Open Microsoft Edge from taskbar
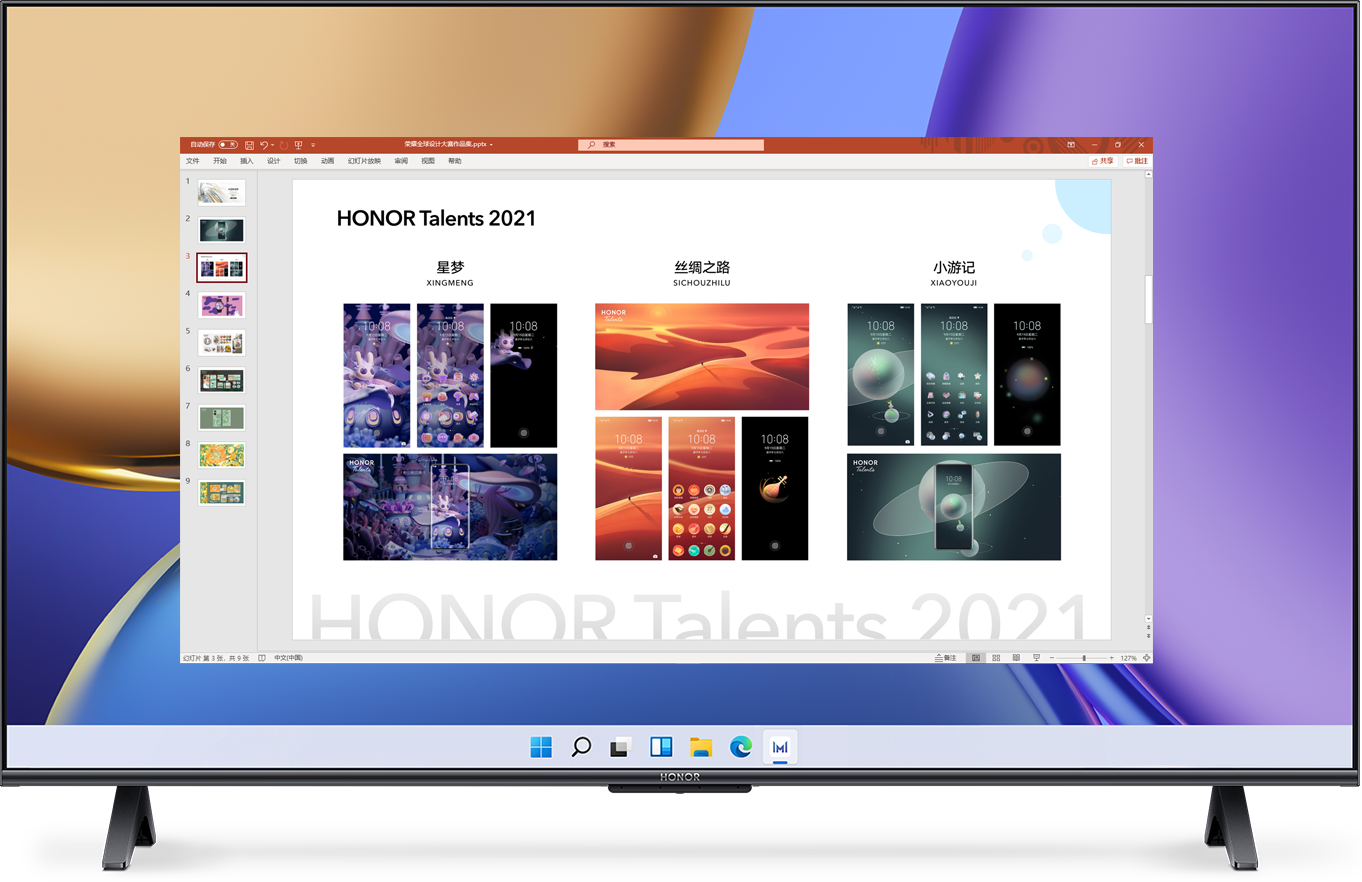The height and width of the screenshot is (882, 1362). [740, 747]
